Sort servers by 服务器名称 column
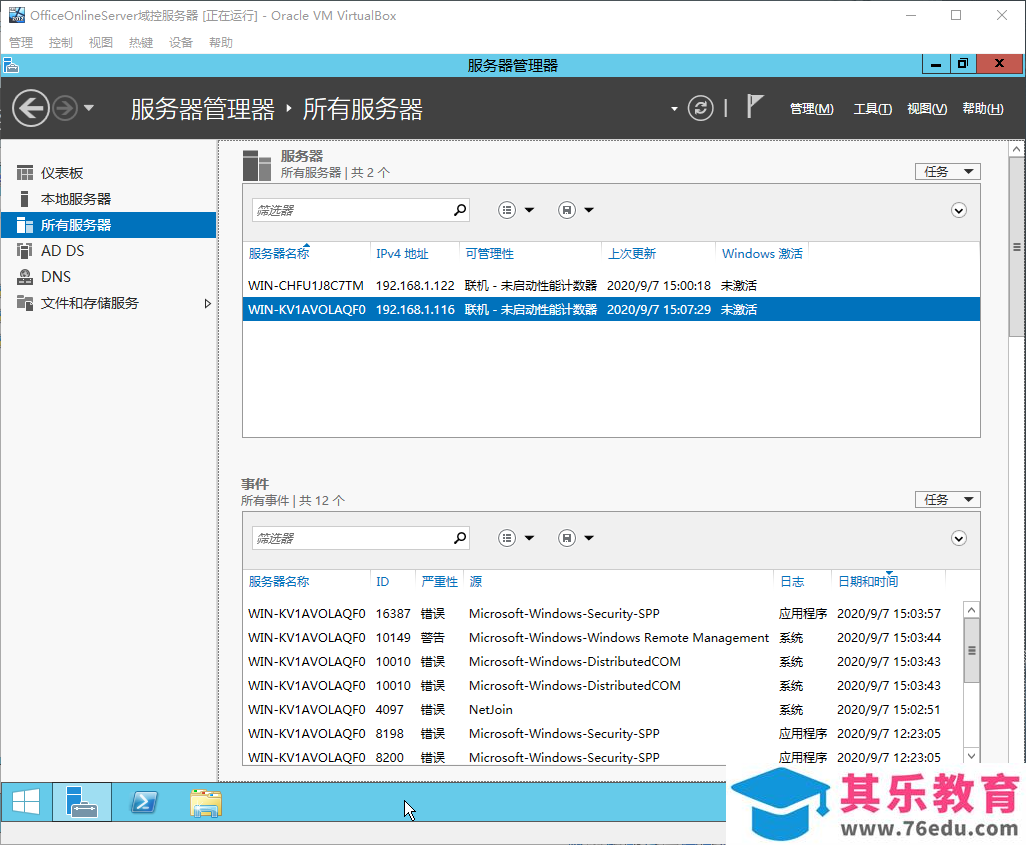 click(279, 254)
